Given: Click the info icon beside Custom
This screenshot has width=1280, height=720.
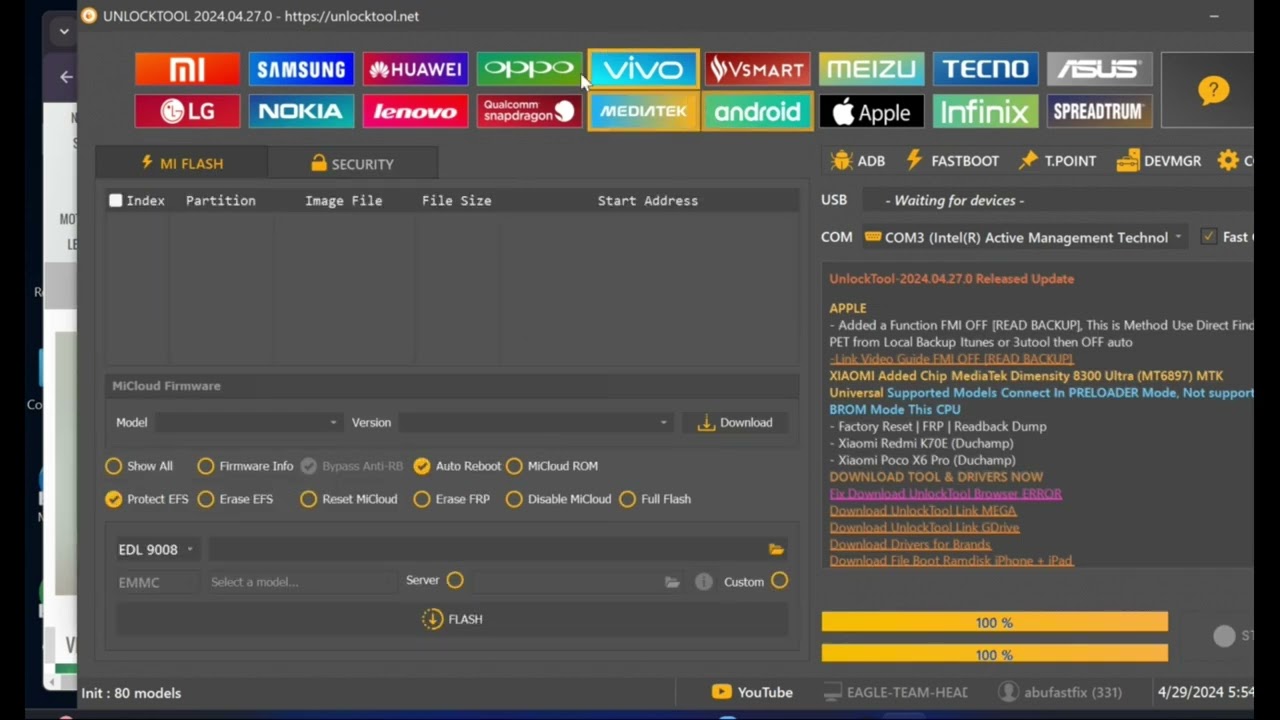Looking at the screenshot, I should (x=704, y=582).
